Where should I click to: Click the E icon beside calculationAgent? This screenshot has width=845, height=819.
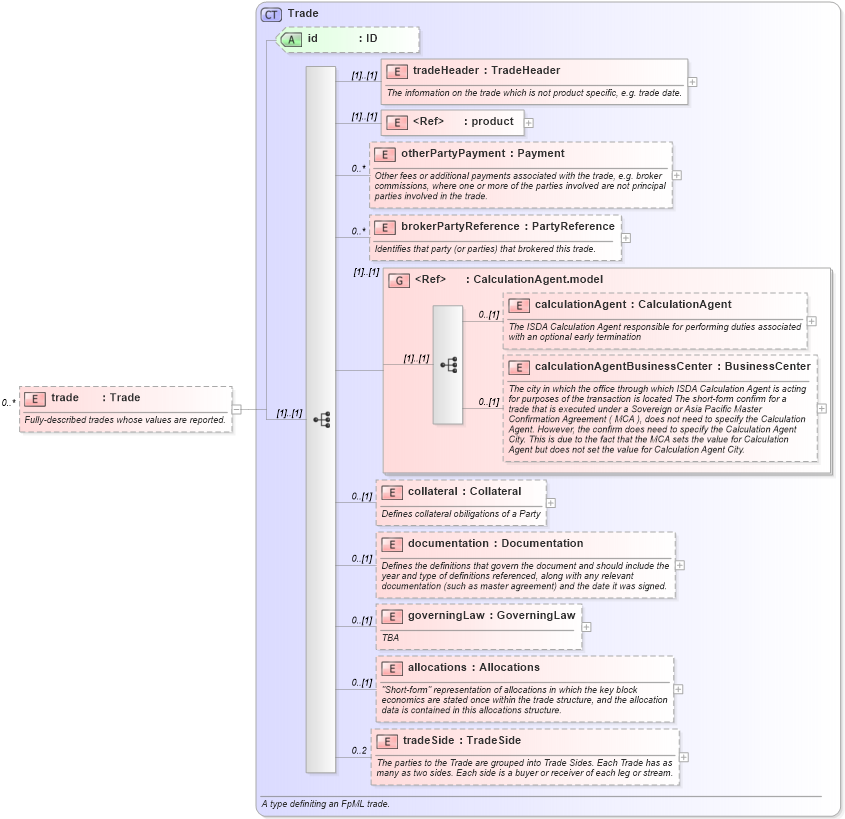(519, 305)
